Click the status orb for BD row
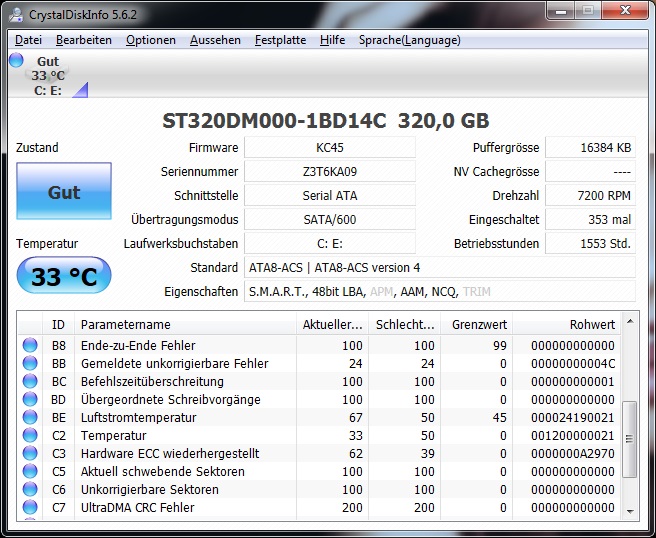 pyautogui.click(x=30, y=399)
